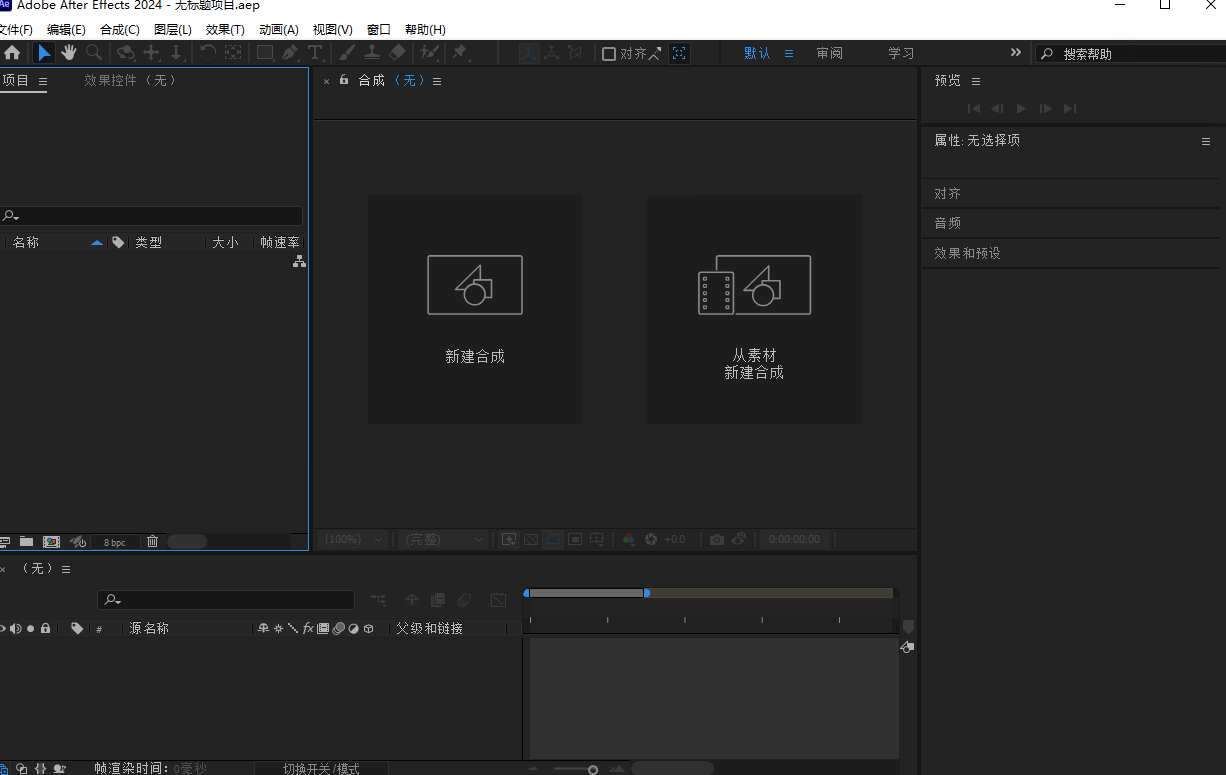
Task: Click the trash delete icon in project panel
Action: [x=152, y=541]
